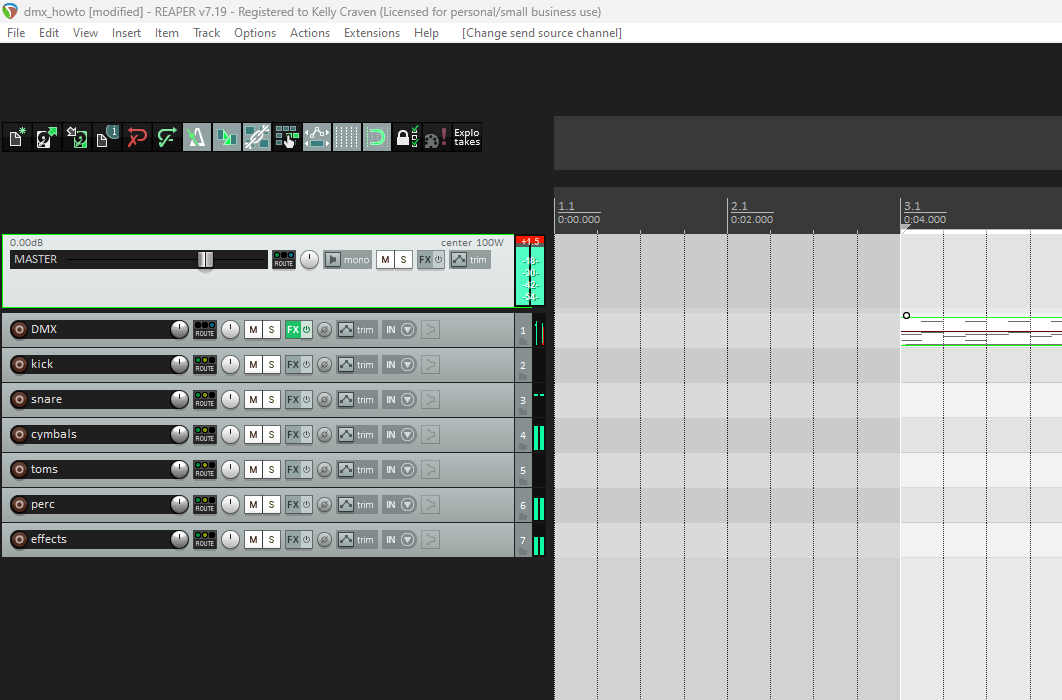Open the Actions menu
The image size is (1062, 700).
tap(310, 32)
